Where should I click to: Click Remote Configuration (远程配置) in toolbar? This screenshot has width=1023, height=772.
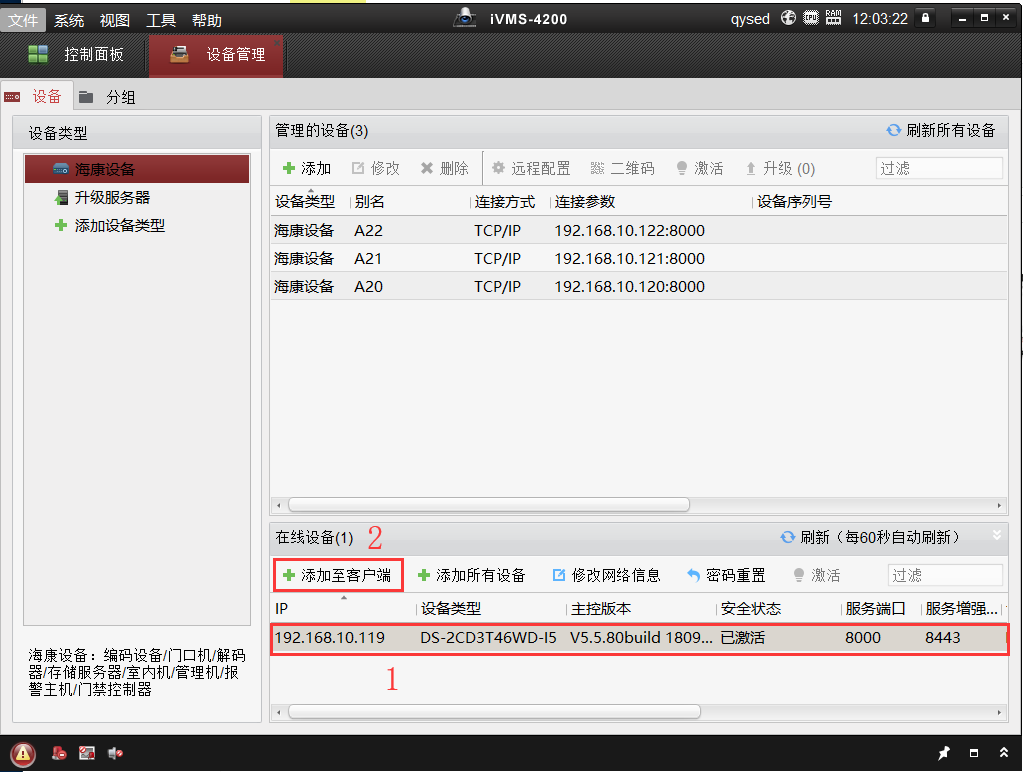tap(531, 169)
